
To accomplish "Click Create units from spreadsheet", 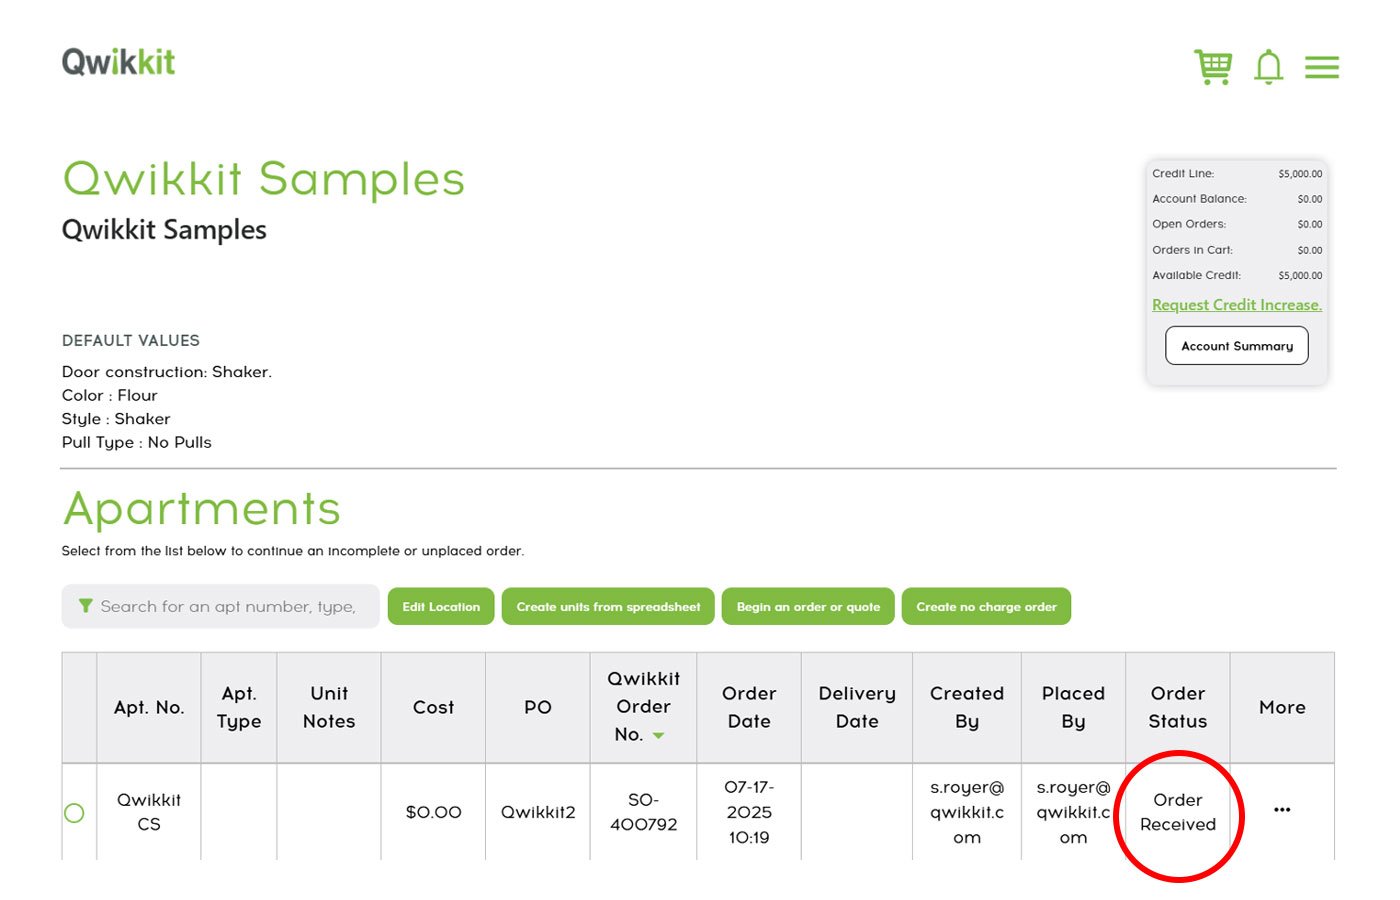I will (608, 607).
